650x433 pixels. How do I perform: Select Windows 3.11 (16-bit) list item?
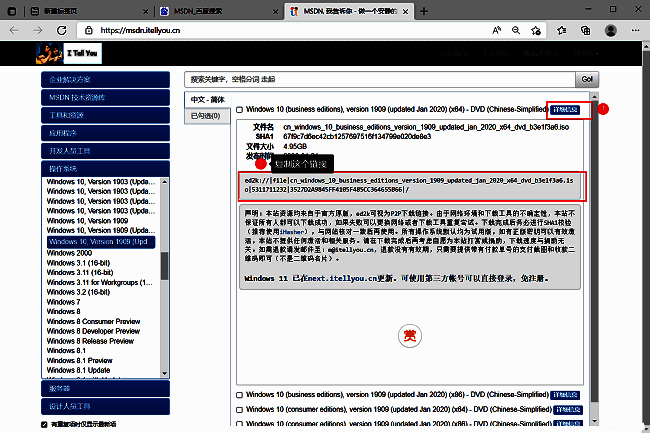(x=80, y=273)
